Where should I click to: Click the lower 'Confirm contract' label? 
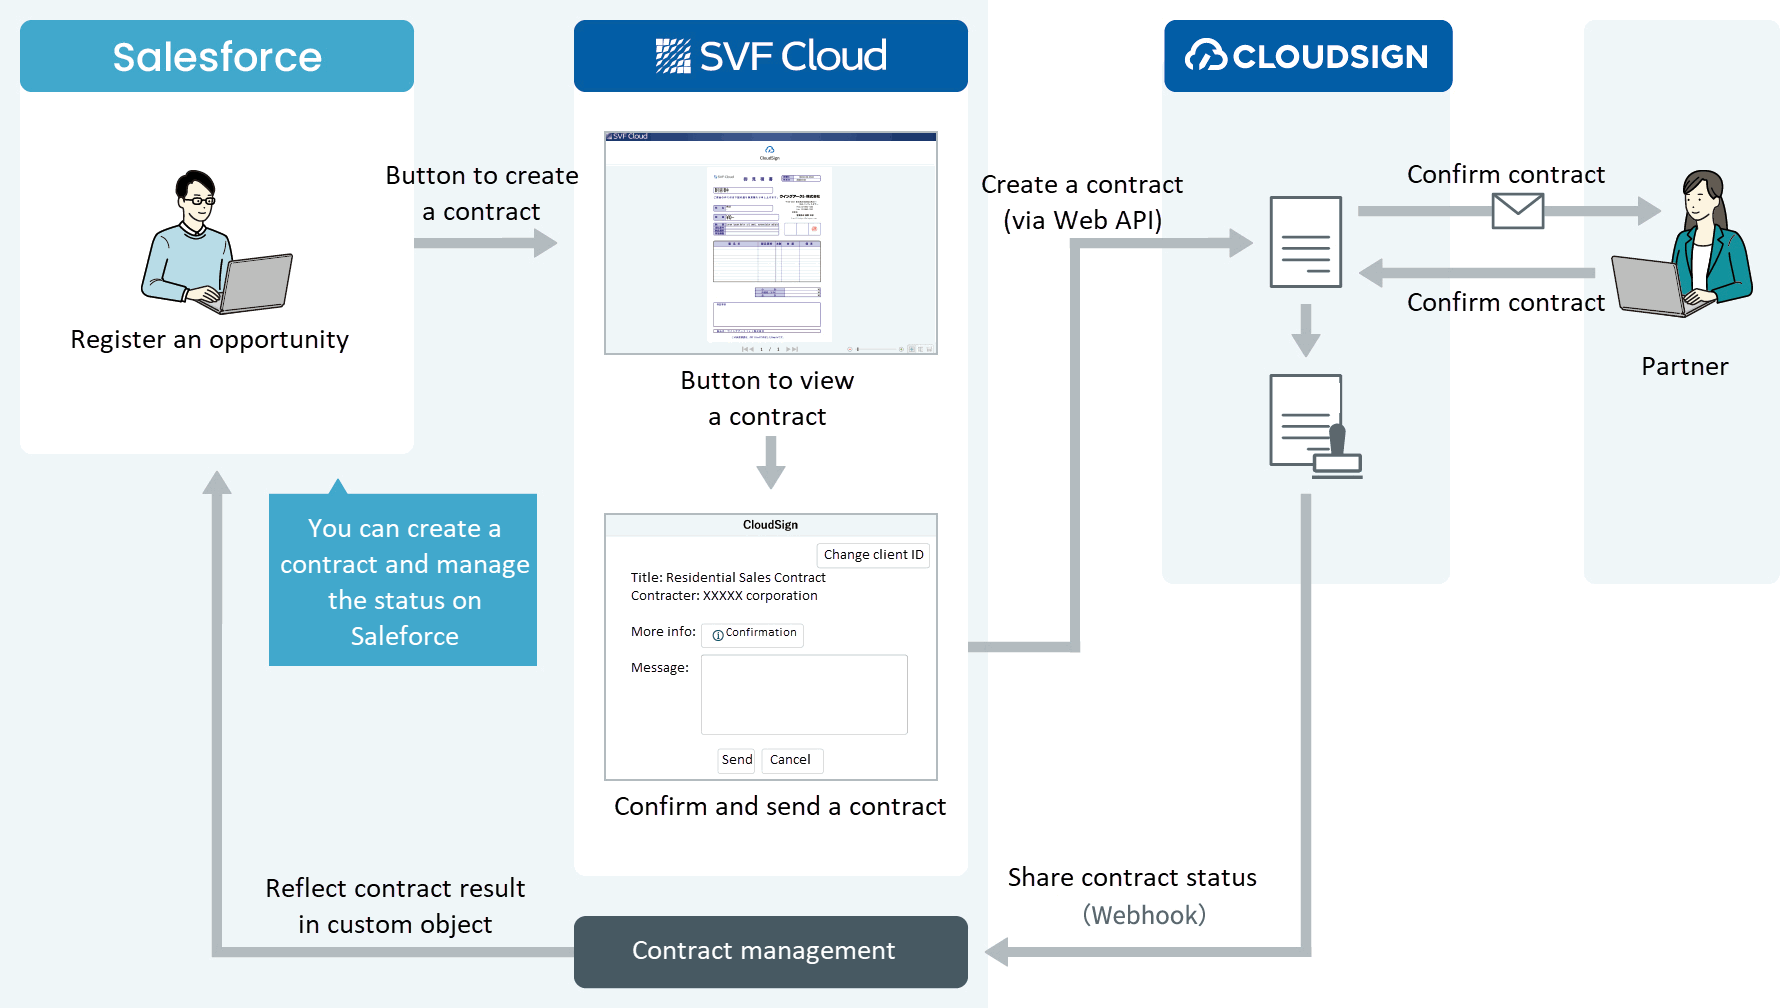tap(1506, 303)
